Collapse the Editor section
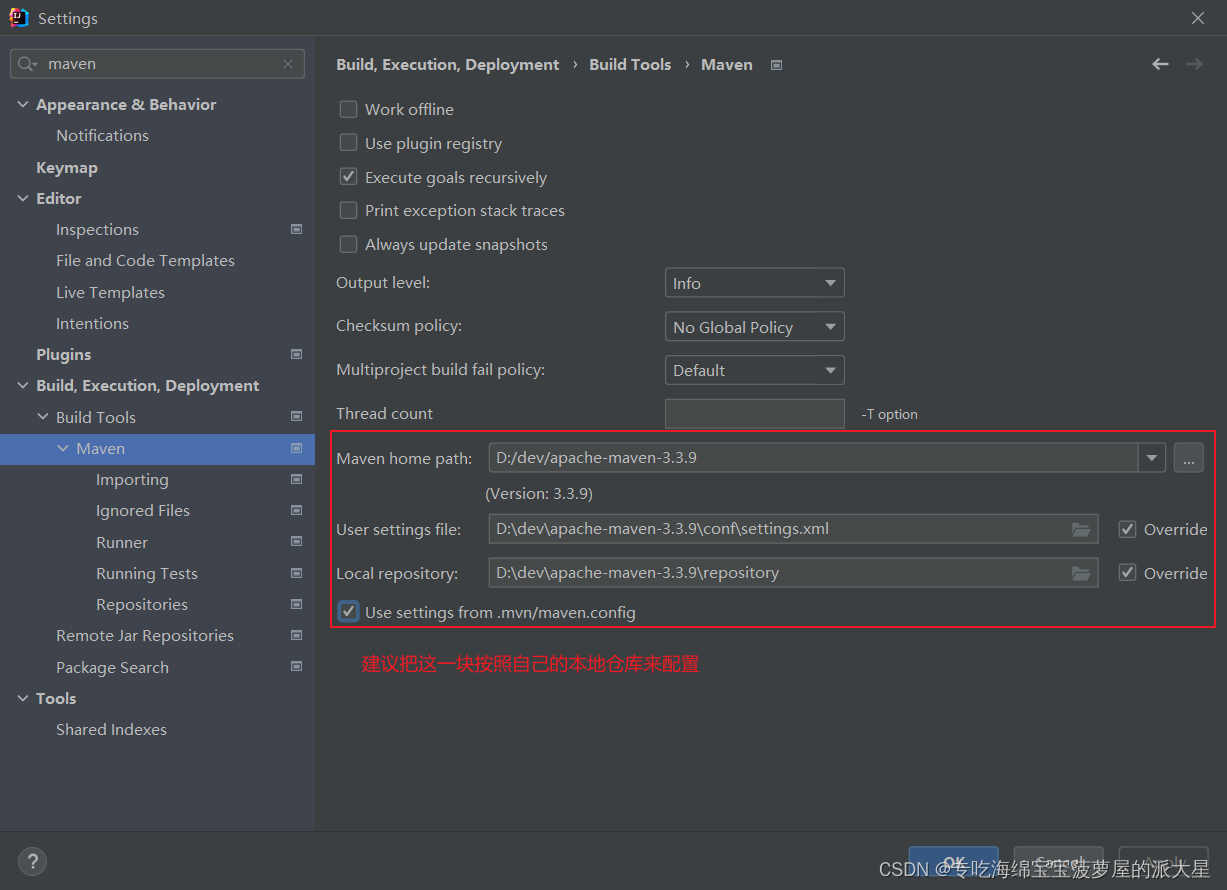Image resolution: width=1227 pixels, height=890 pixels. (x=23, y=198)
